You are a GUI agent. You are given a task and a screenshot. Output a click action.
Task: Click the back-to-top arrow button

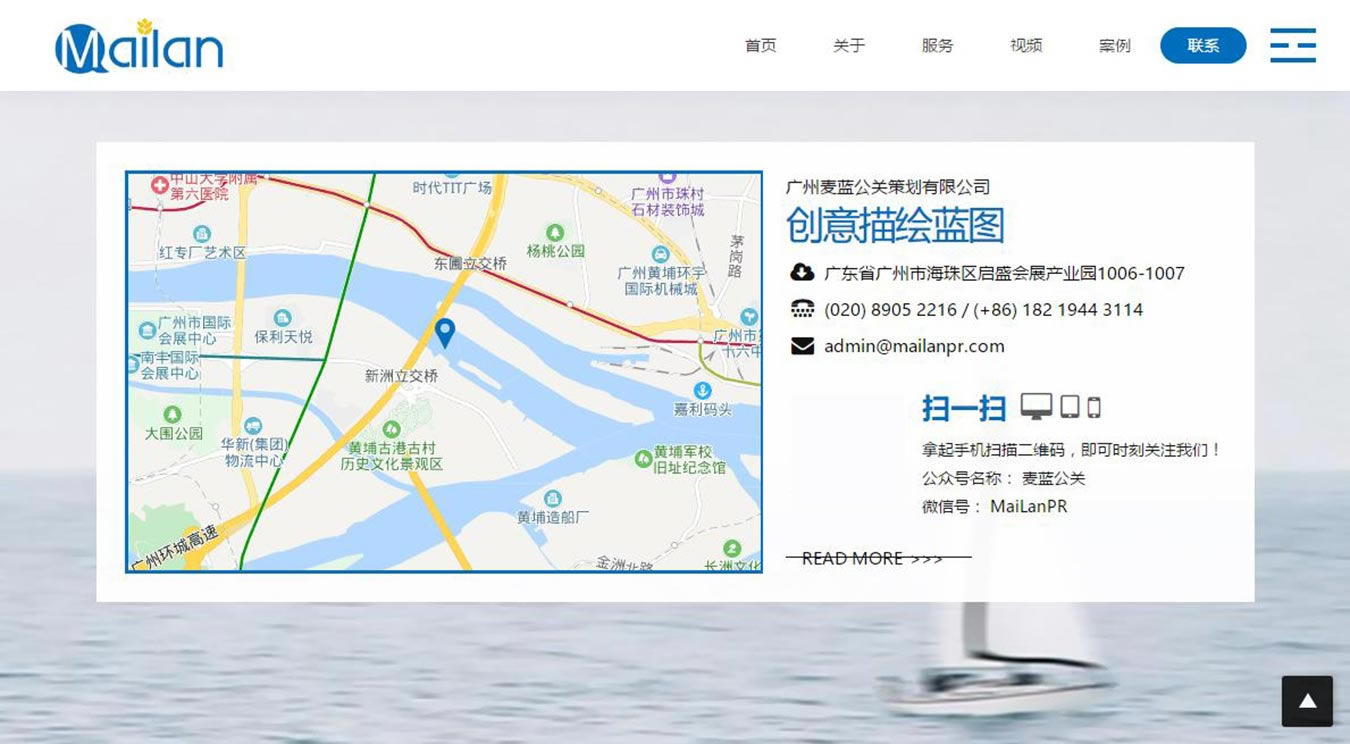coord(1306,701)
